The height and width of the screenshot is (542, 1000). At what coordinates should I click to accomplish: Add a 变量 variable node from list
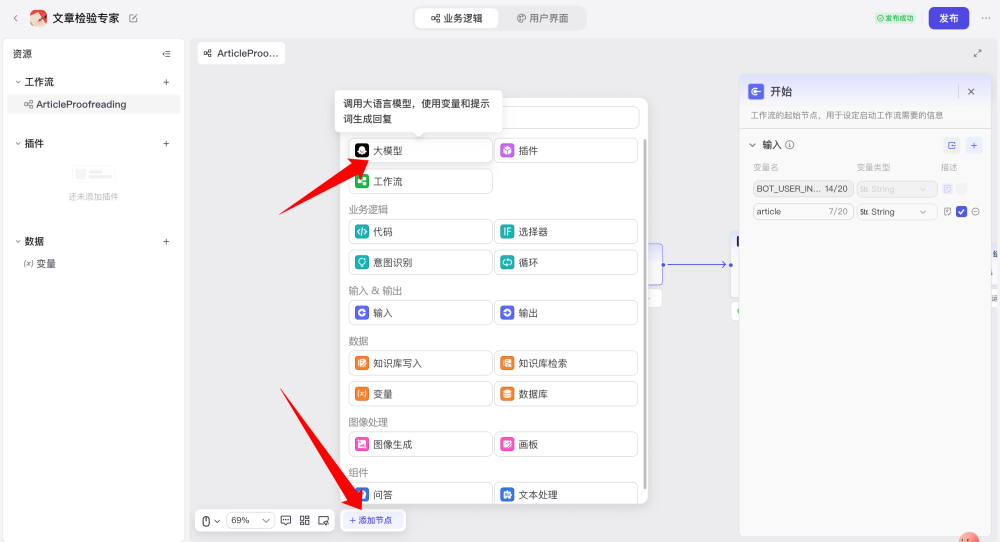pyautogui.click(x=420, y=393)
